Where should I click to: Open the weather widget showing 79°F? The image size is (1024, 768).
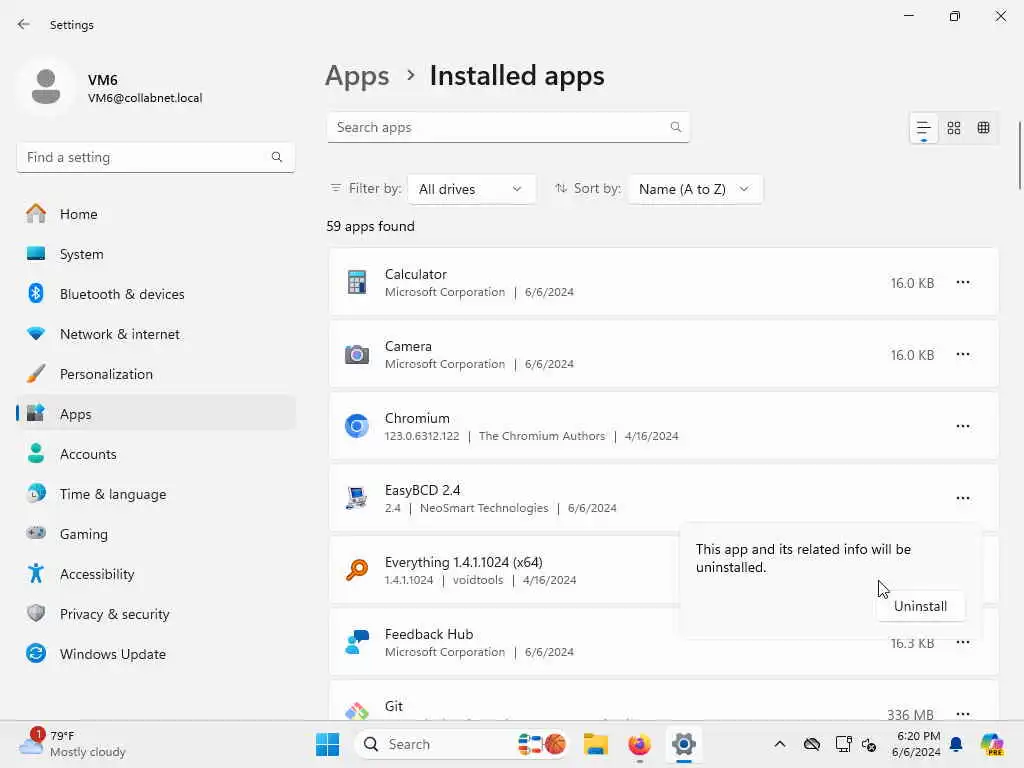72,744
